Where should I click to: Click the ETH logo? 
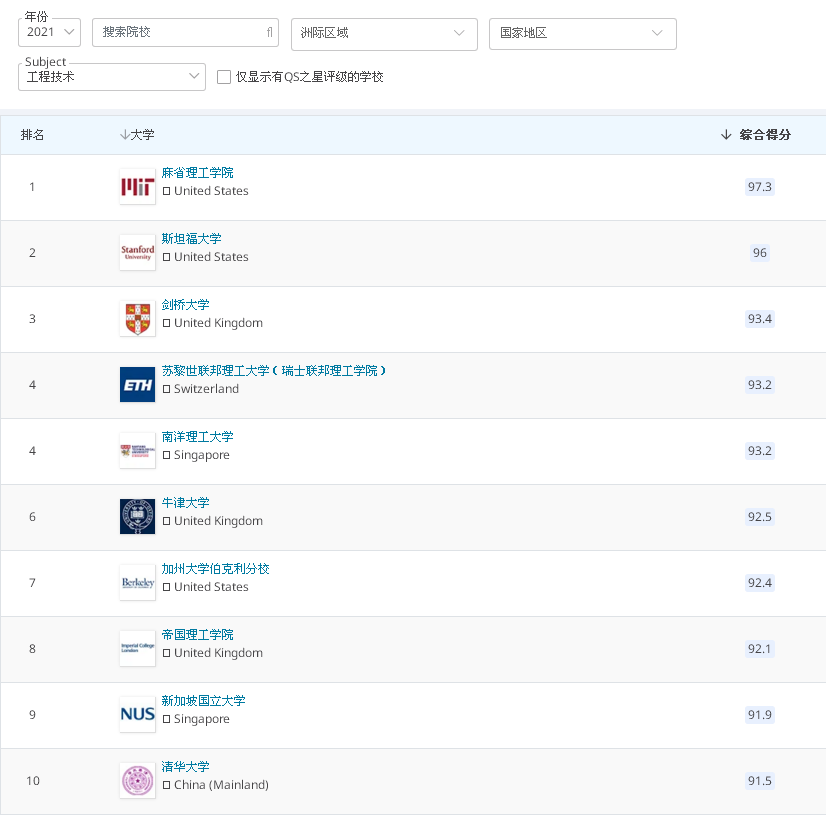click(x=137, y=385)
